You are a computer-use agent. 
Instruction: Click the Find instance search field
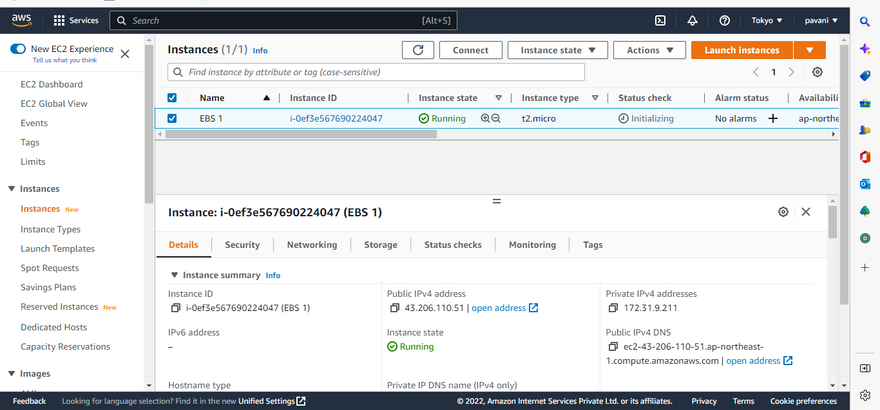(450, 72)
